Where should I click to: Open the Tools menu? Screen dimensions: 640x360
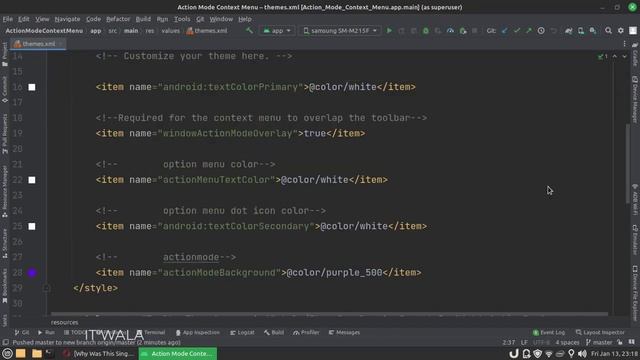click(182, 19)
